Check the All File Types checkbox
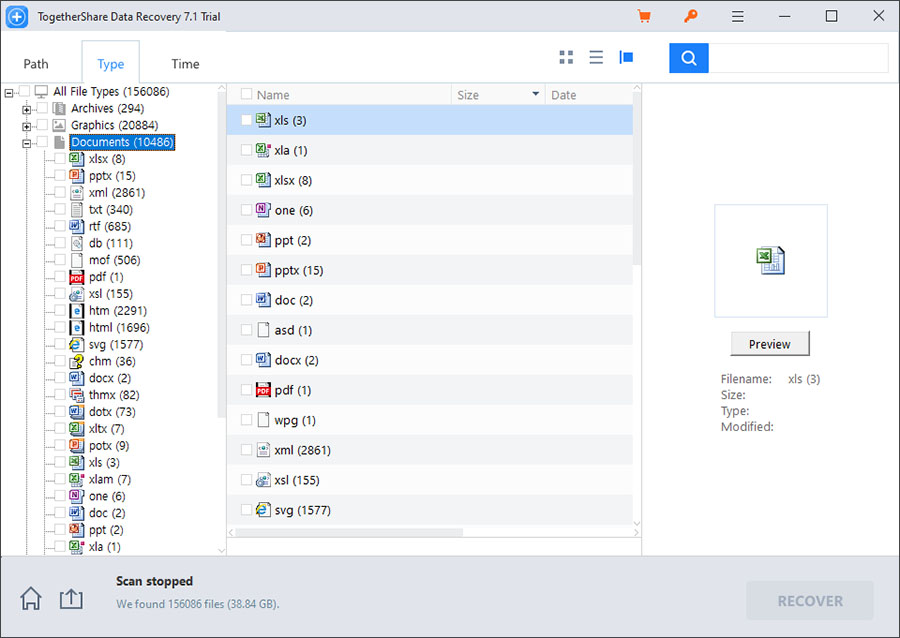Image resolution: width=900 pixels, height=638 pixels. [24, 91]
